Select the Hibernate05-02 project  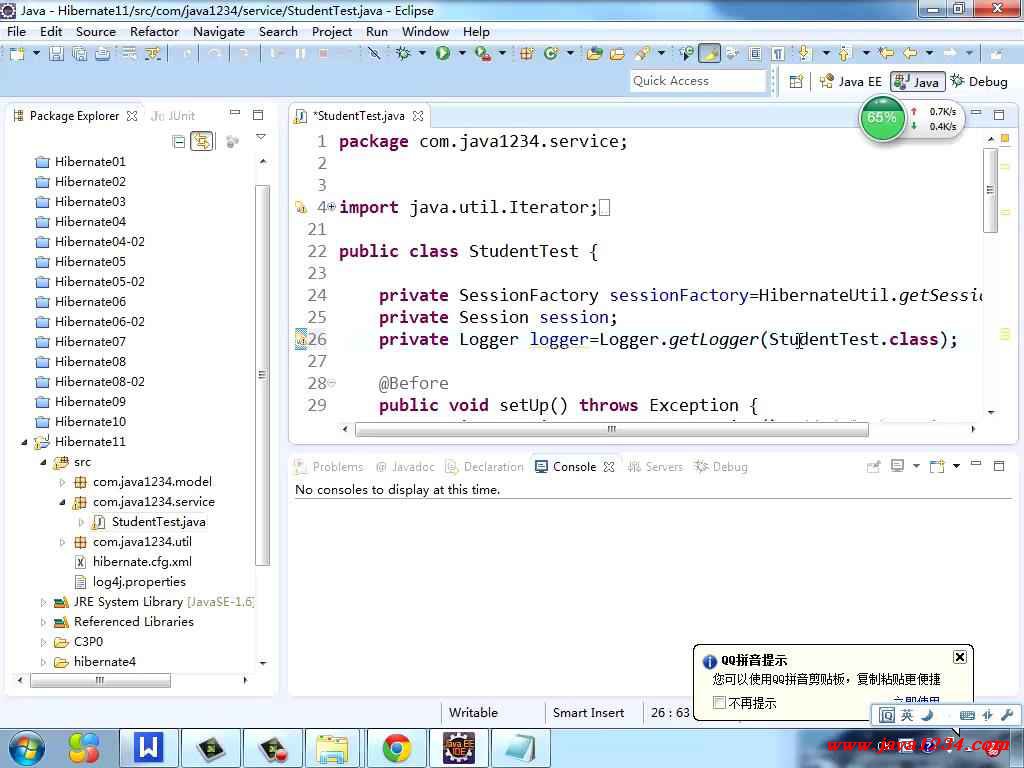[x=99, y=281]
